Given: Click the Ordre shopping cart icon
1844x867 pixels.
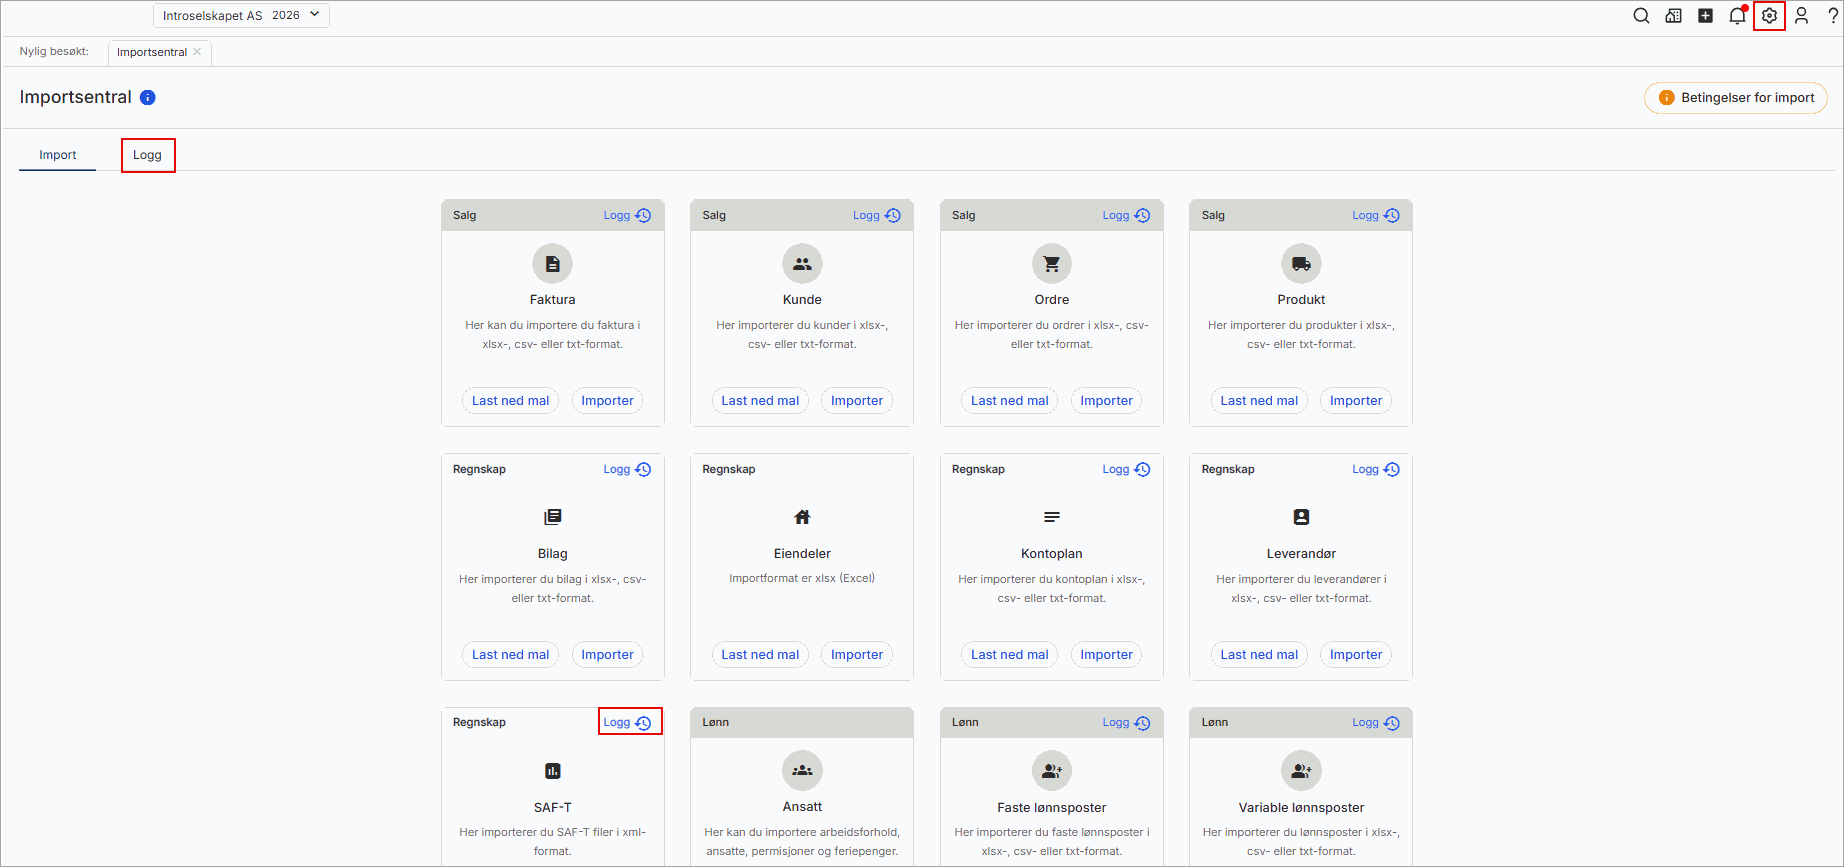Looking at the screenshot, I should click(1051, 264).
